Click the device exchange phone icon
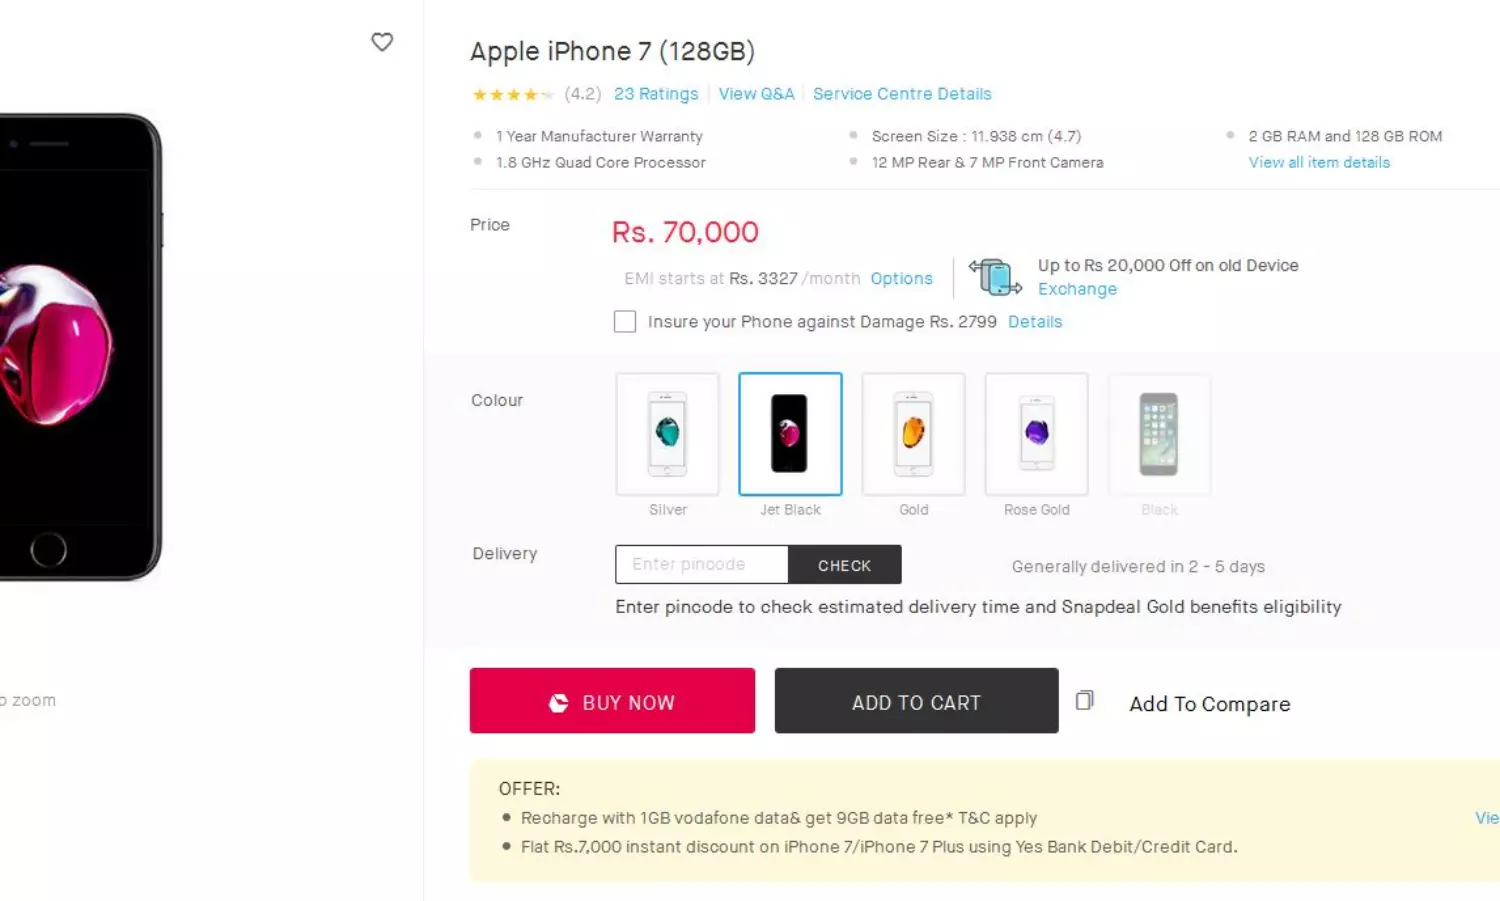This screenshot has height=901, width=1500. click(995, 277)
